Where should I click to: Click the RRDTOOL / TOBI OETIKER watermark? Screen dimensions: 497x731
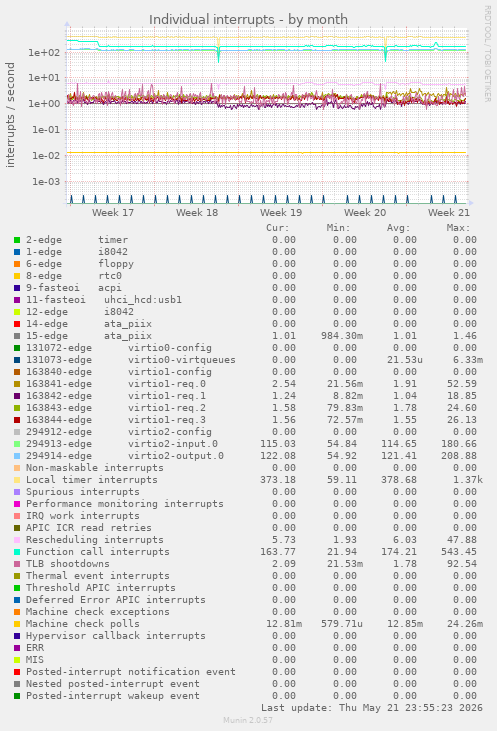point(487,54)
